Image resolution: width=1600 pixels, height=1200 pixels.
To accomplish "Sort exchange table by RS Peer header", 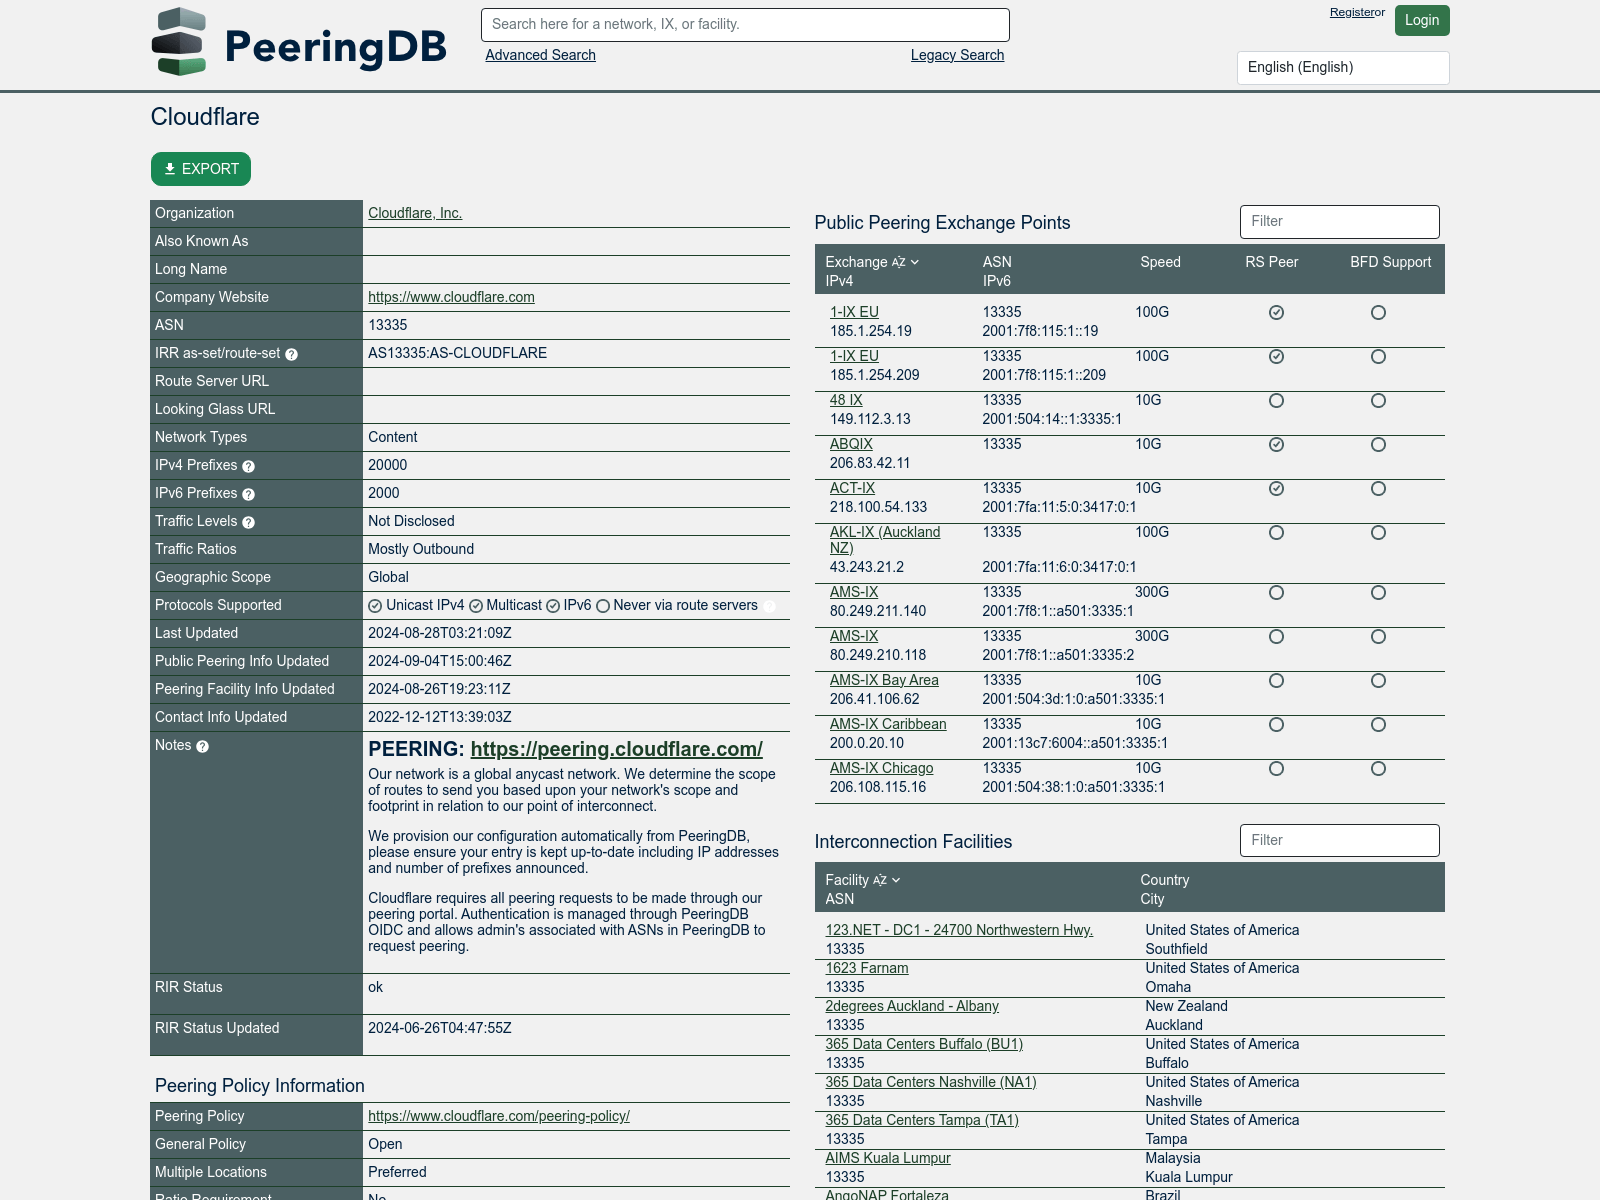I will tap(1271, 262).
